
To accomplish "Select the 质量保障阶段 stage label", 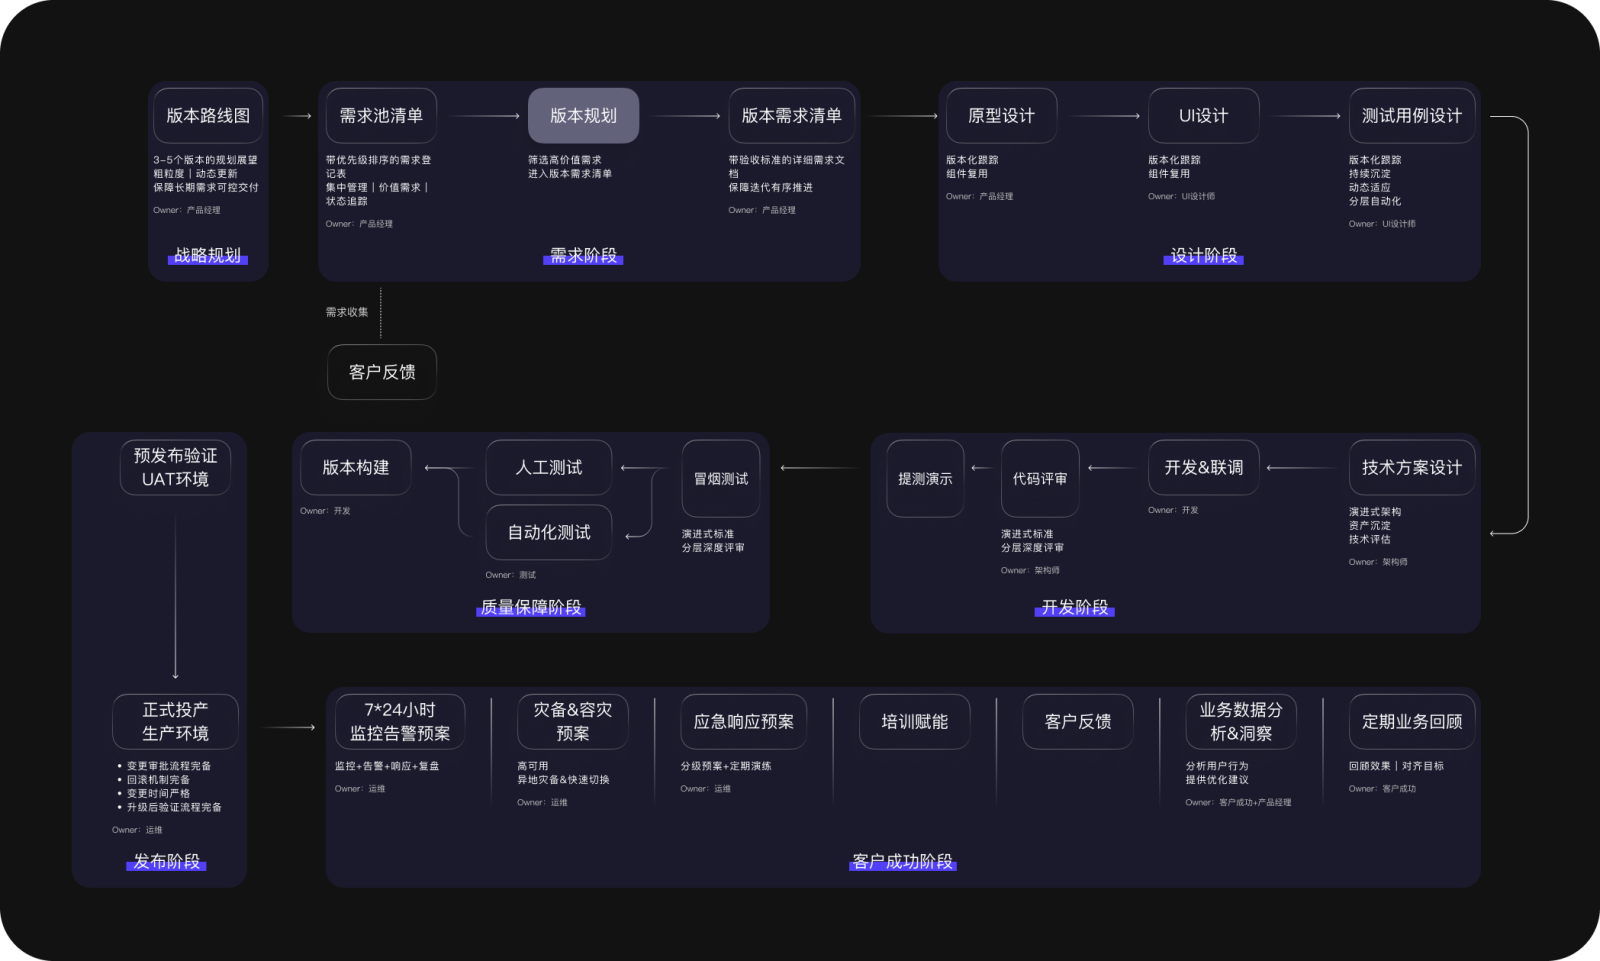I will pyautogui.click(x=530, y=608).
